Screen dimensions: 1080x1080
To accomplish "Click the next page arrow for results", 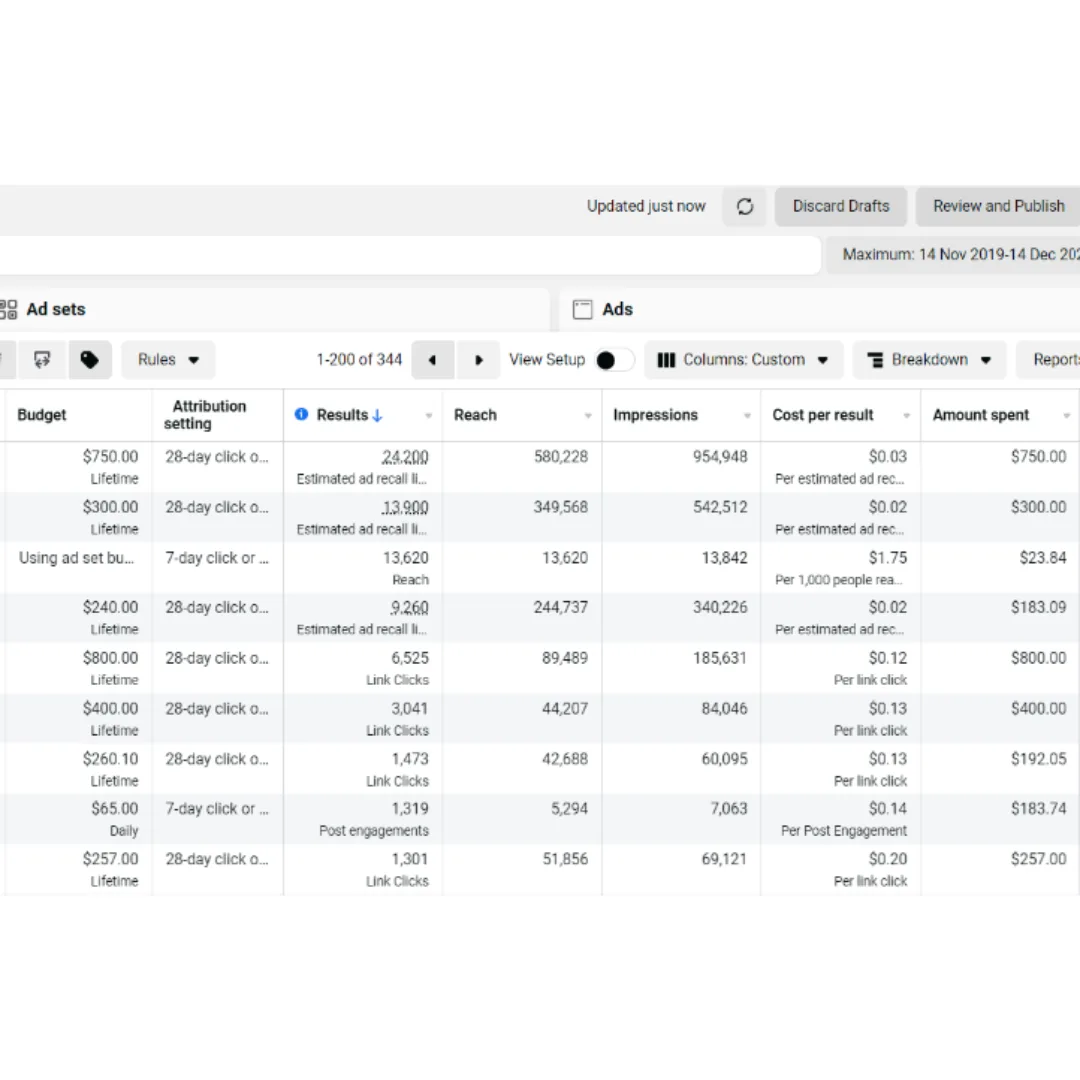I will pyautogui.click(x=478, y=359).
